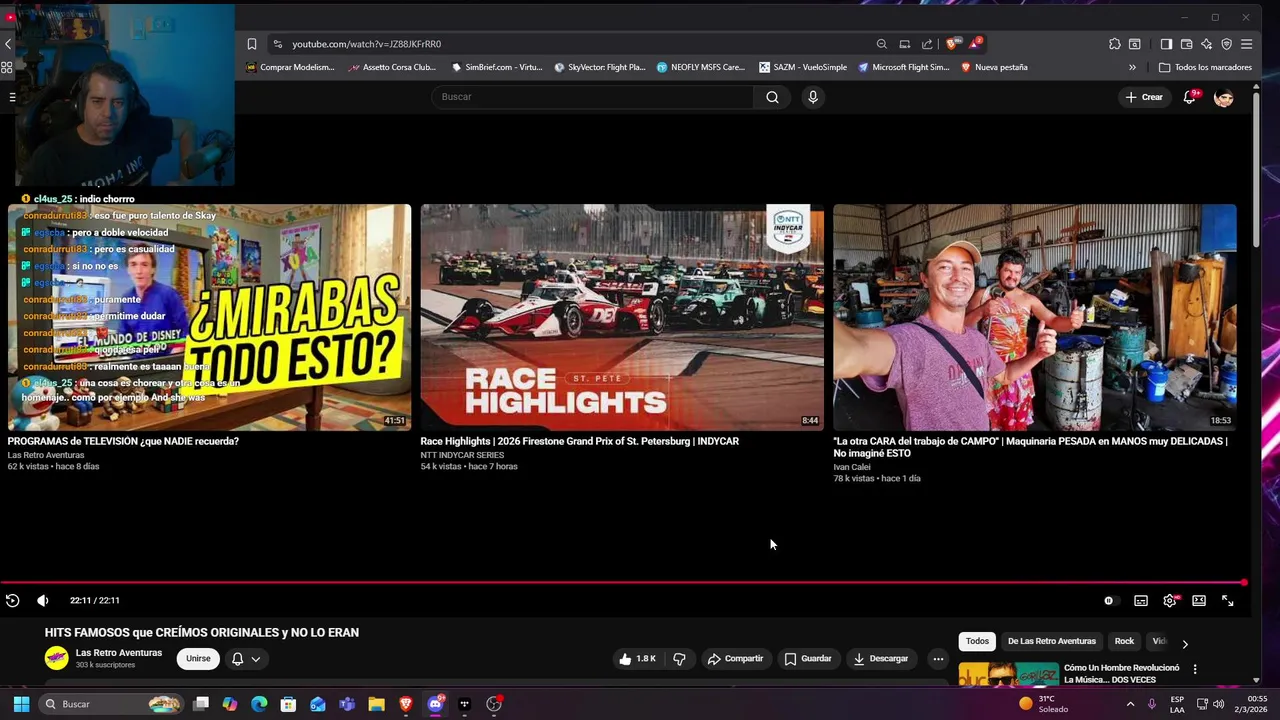Image resolution: width=1280 pixels, height=720 pixels.
Task: Open the SAZM - VueloSimple bookmark
Action: [x=803, y=67]
